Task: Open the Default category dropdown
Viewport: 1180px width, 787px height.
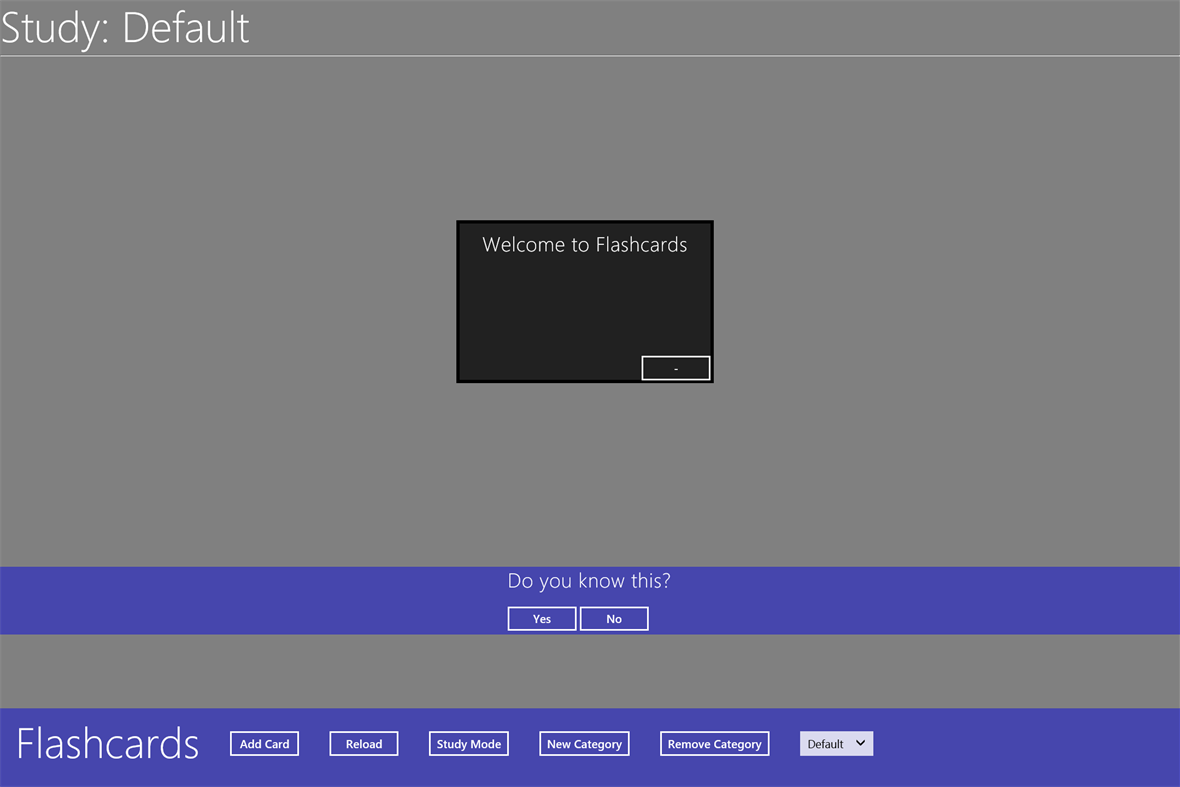Action: coord(836,743)
